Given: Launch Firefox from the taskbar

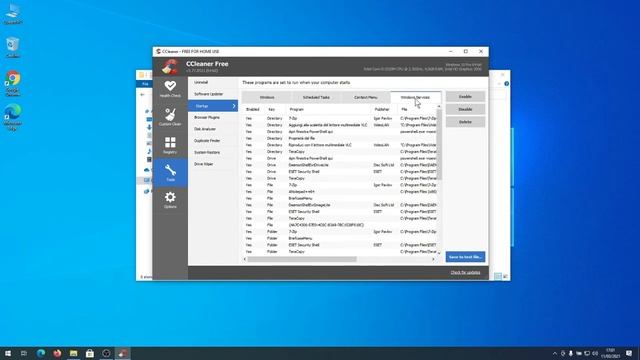Looking at the screenshot, I should (57, 353).
